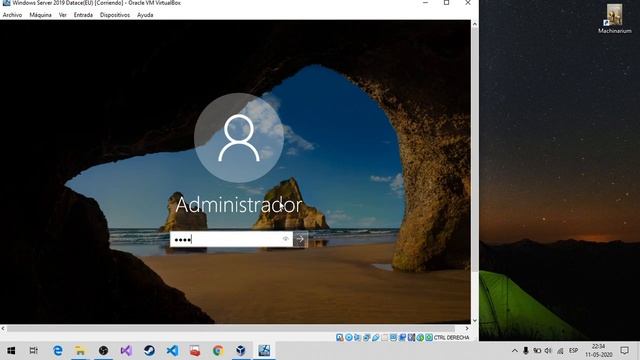This screenshot has height=360, width=640.
Task: Open the Machinarium desktop shortcut
Action: tap(614, 19)
